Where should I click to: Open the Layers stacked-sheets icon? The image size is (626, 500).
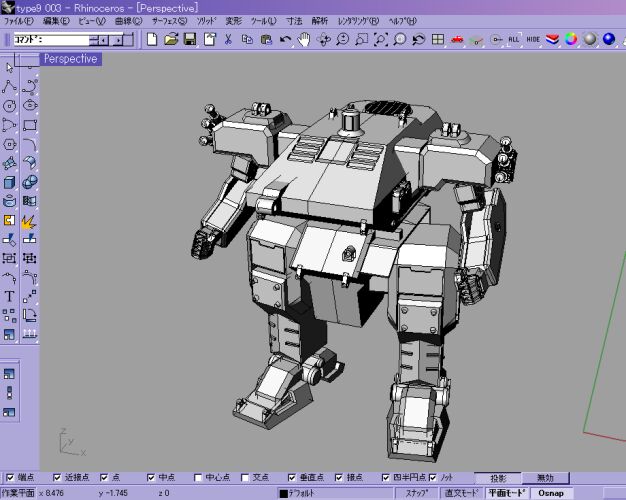(x=553, y=39)
